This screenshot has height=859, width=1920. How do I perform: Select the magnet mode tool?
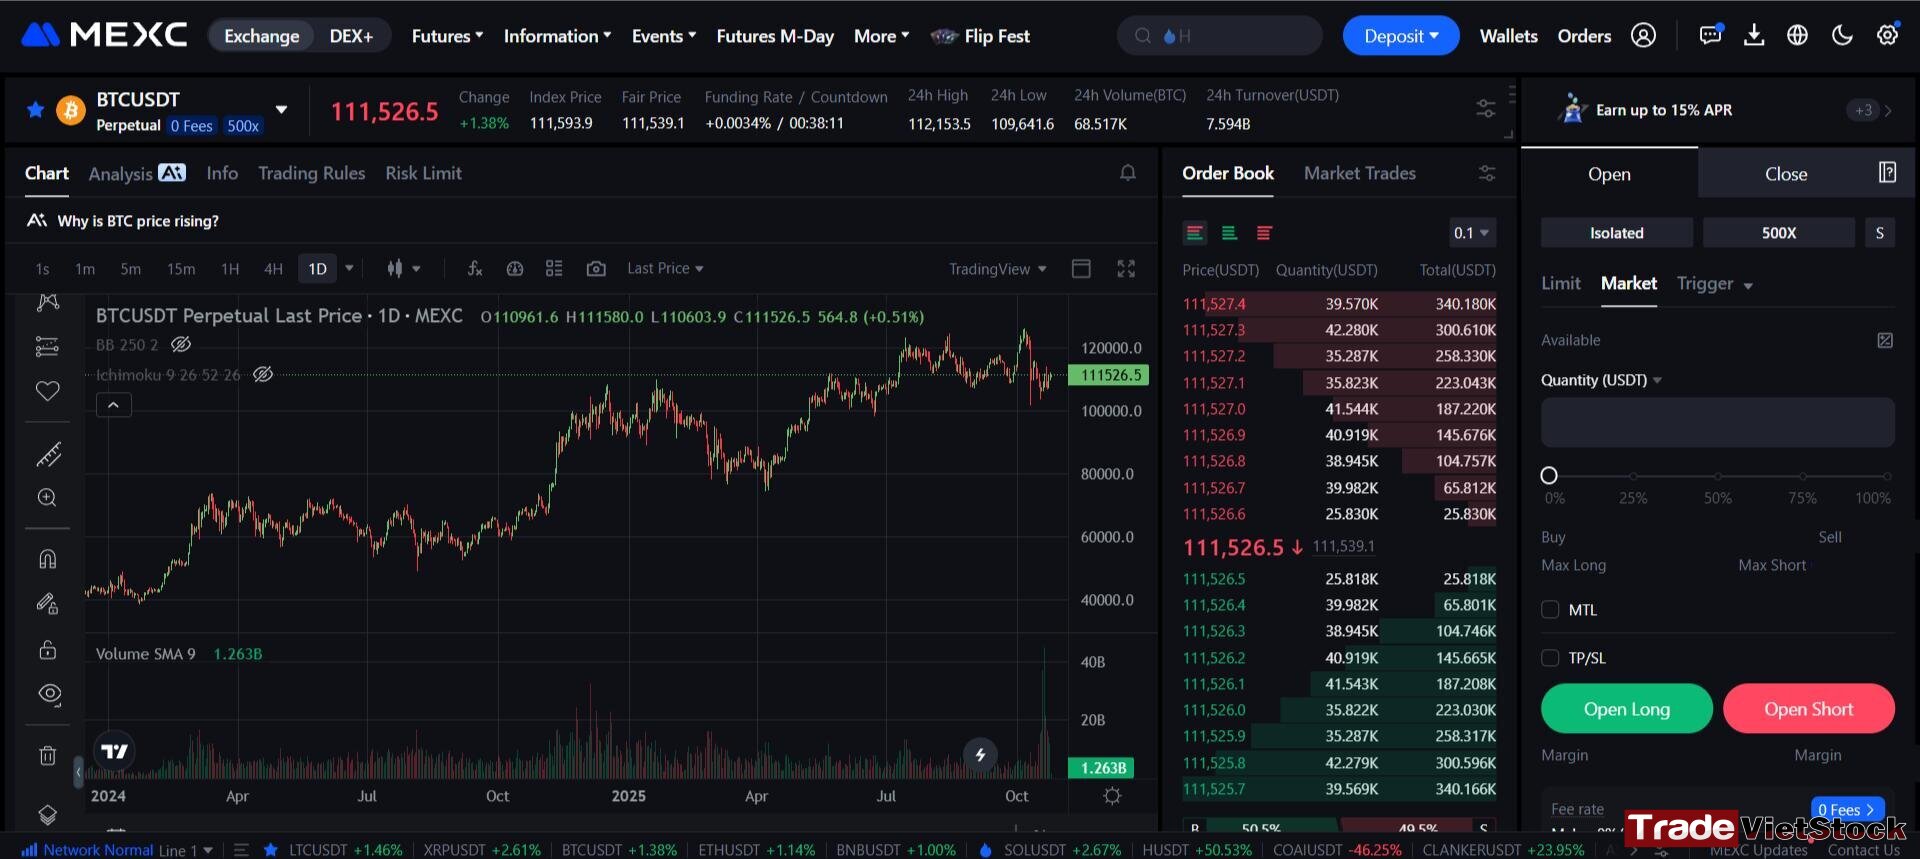[x=47, y=558]
